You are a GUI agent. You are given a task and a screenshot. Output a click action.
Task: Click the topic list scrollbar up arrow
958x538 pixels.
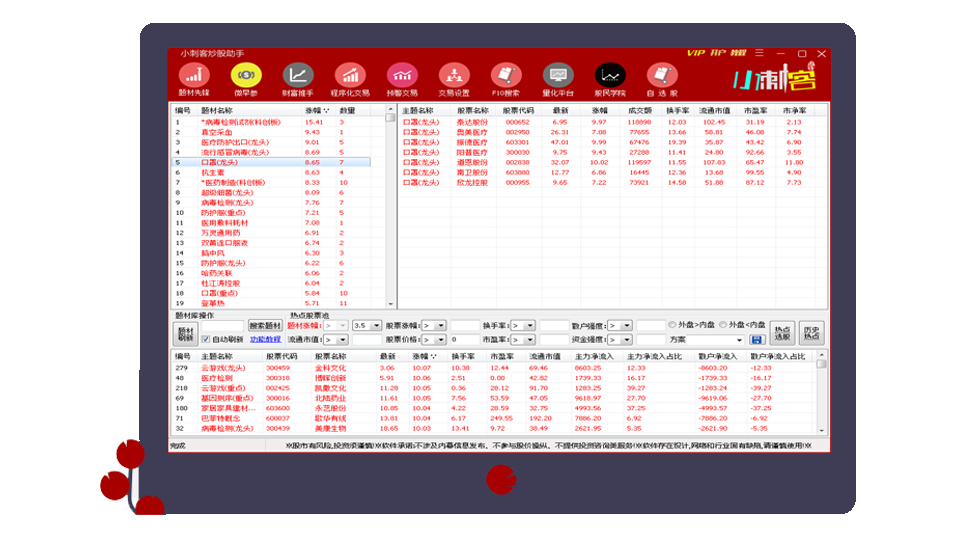click(x=390, y=109)
